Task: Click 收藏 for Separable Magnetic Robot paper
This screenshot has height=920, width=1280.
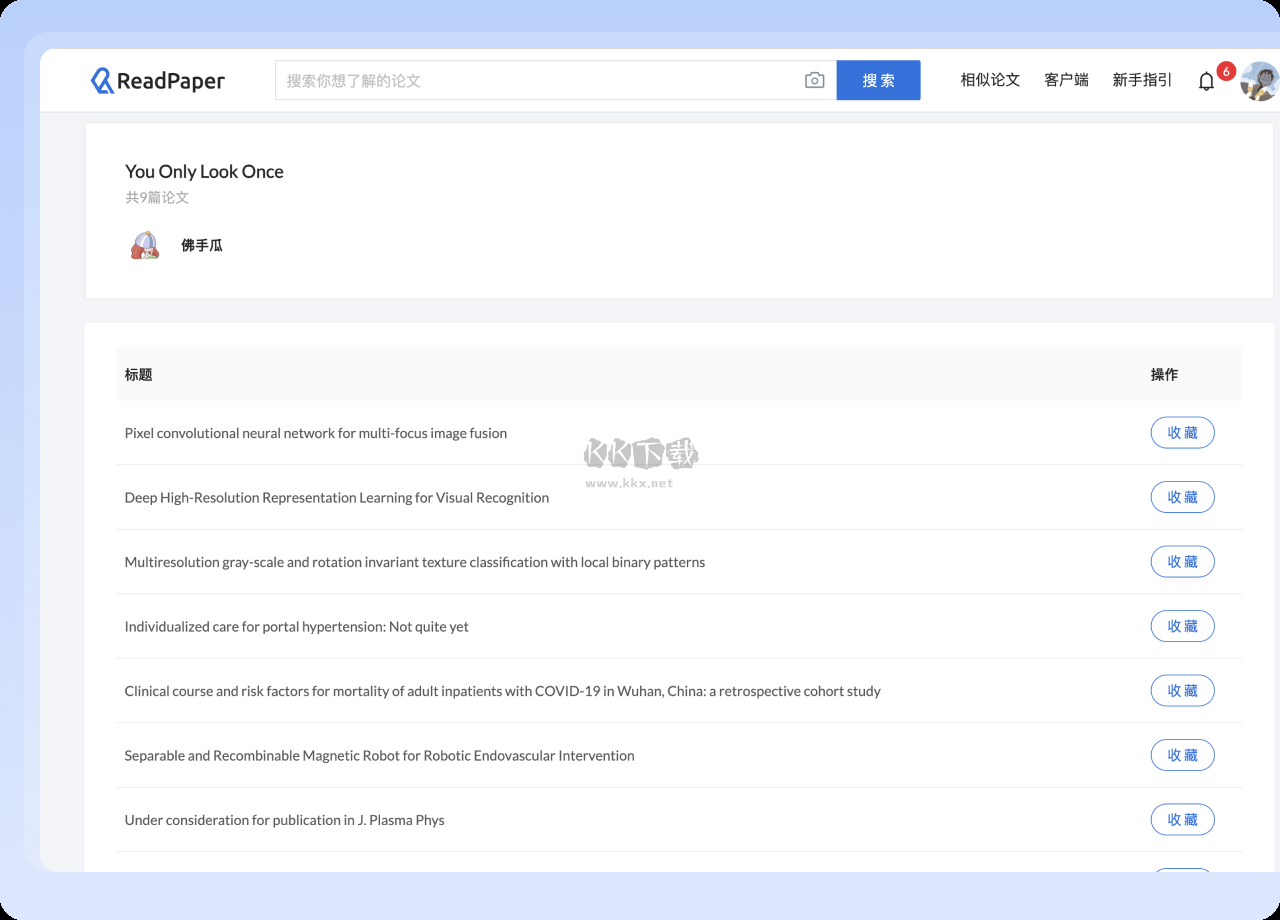Action: click(1182, 756)
